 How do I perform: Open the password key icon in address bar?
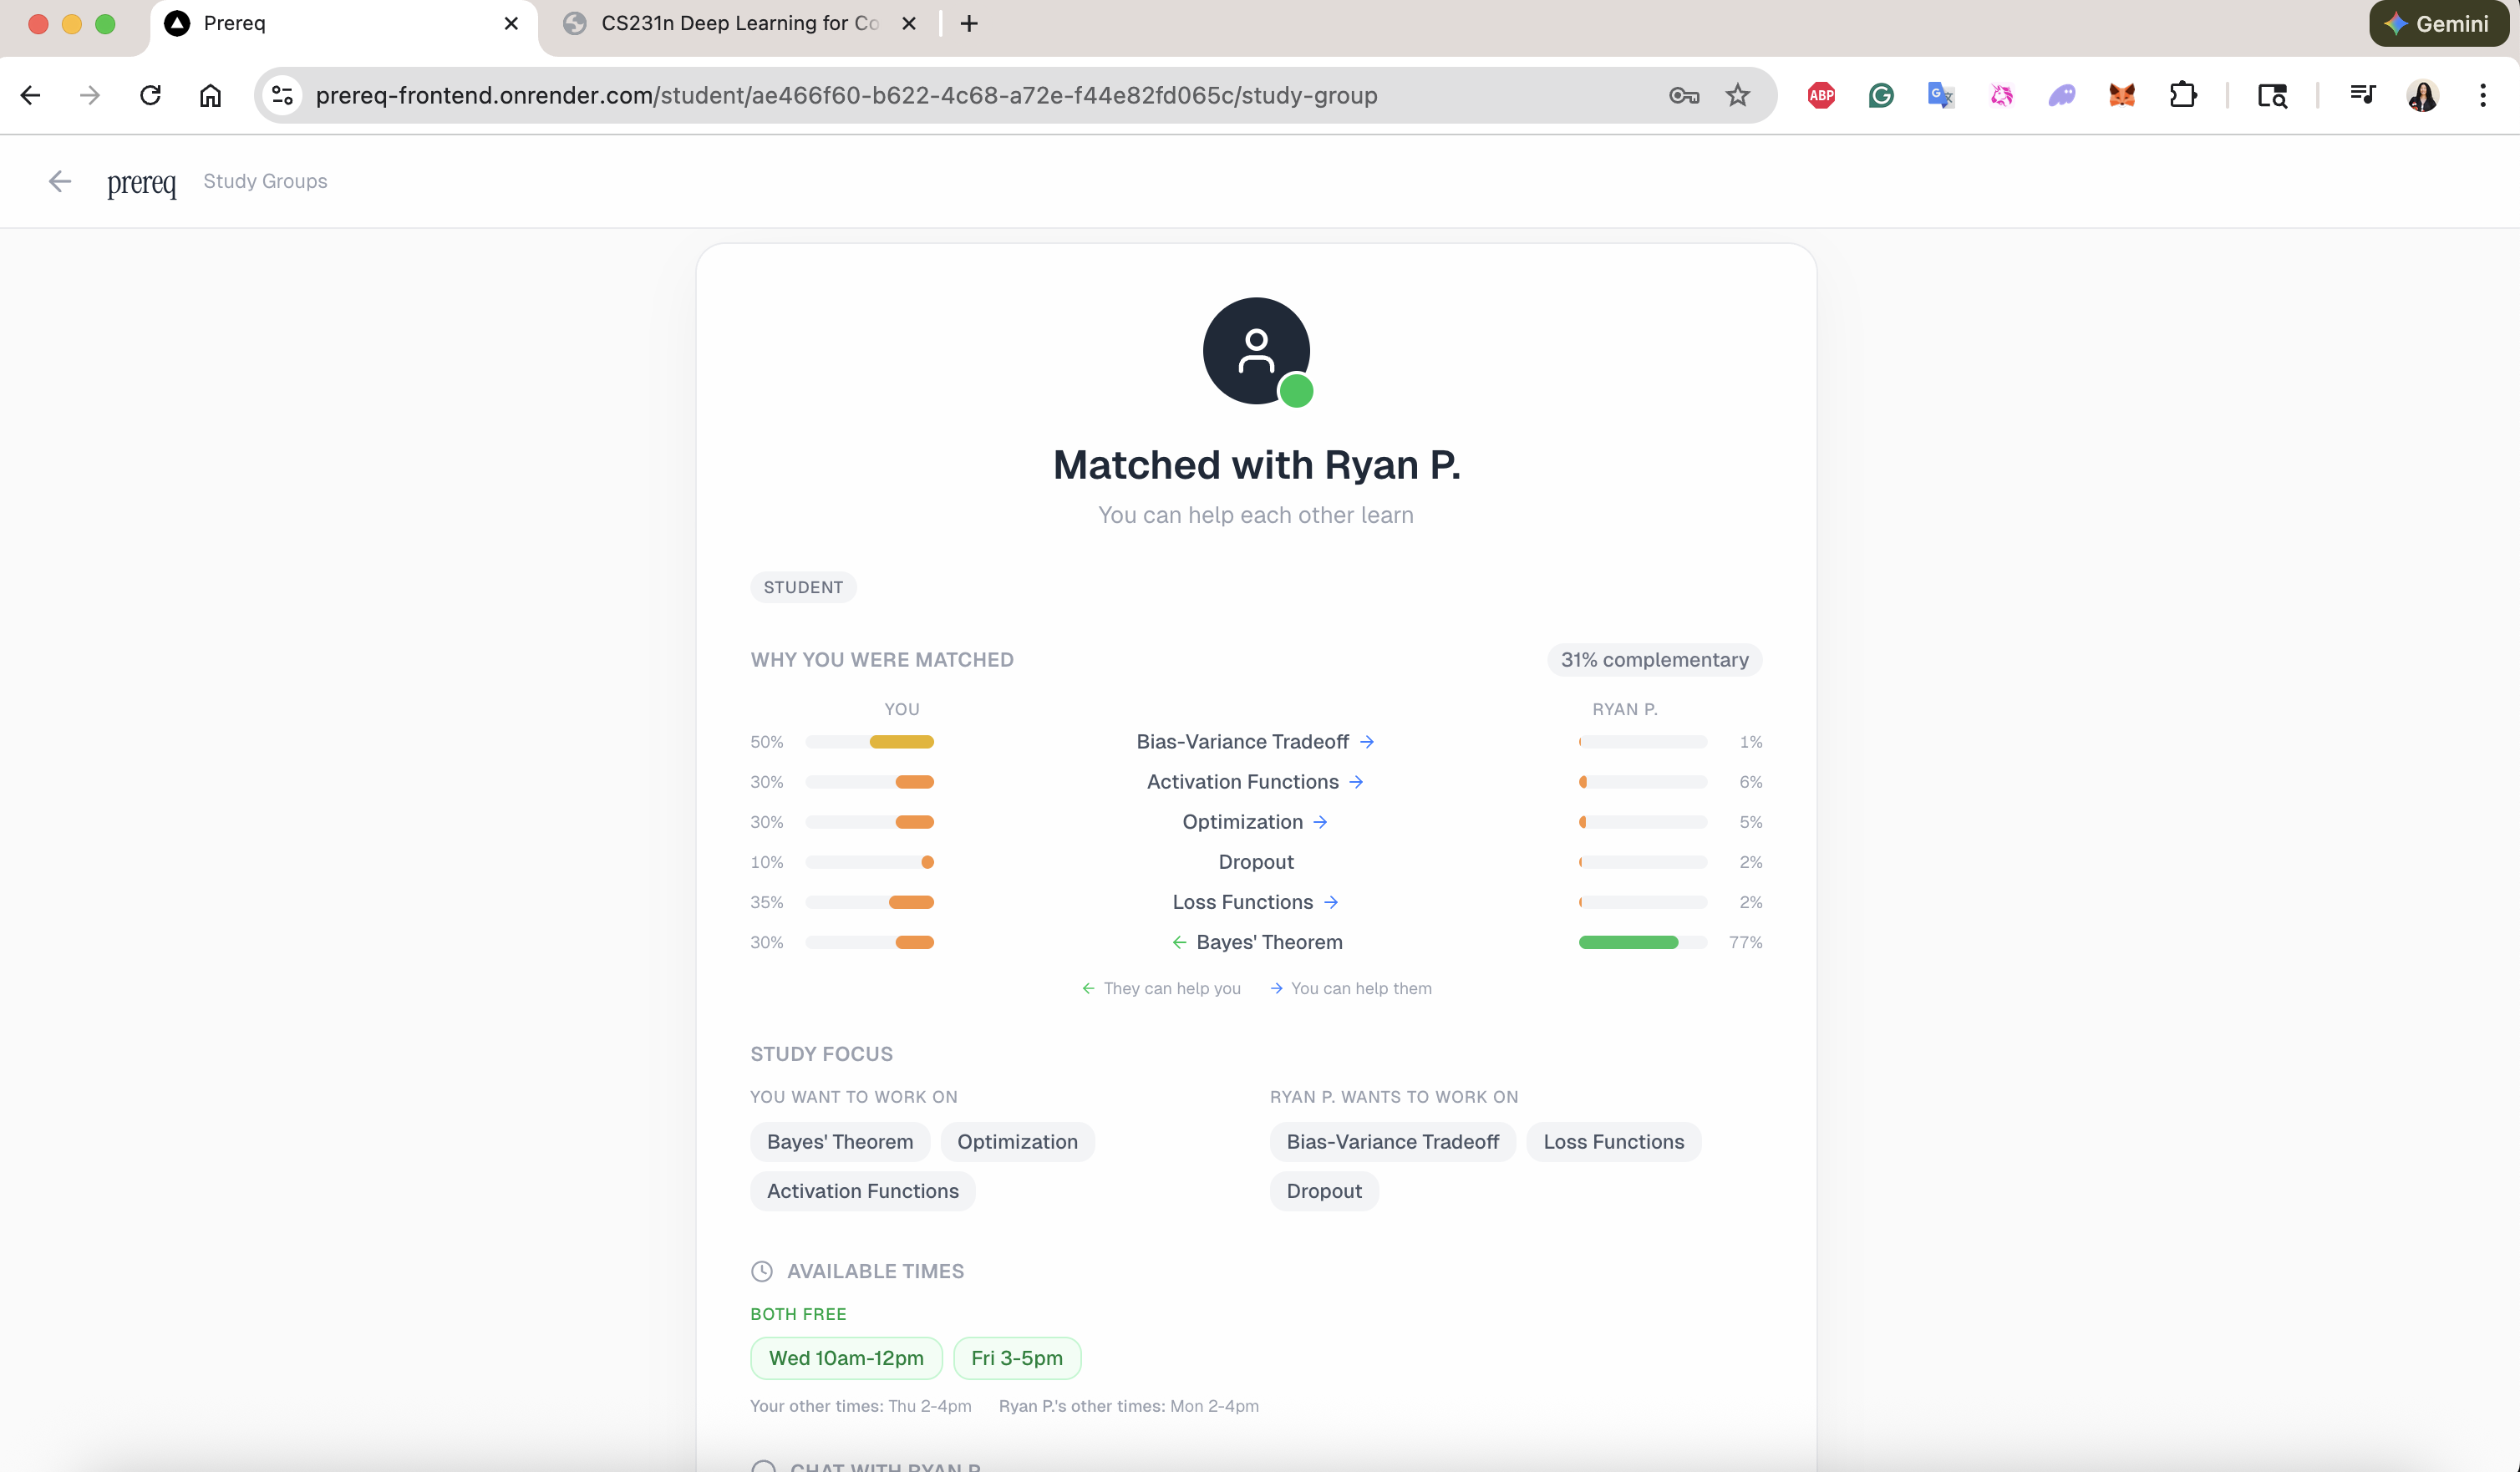click(x=1683, y=95)
